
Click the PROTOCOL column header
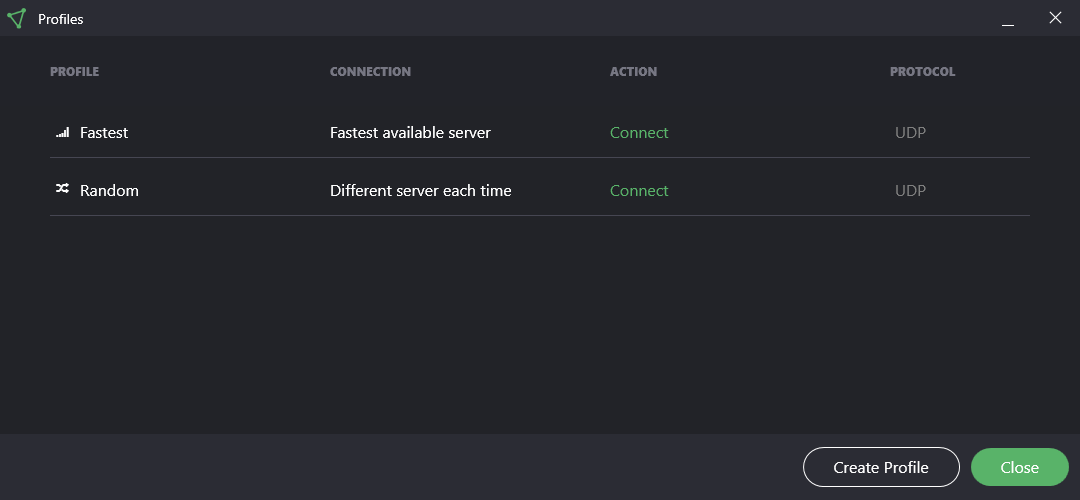(923, 72)
